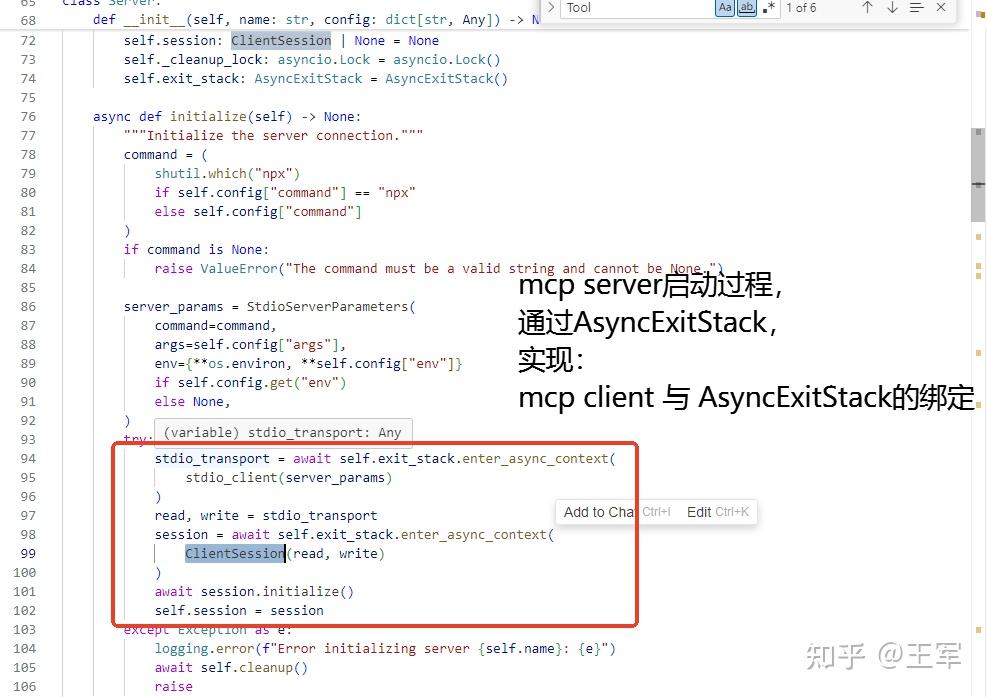Screen dimensions: 987x697
Task: Jump to the next search match
Action: pyautogui.click(x=892, y=8)
